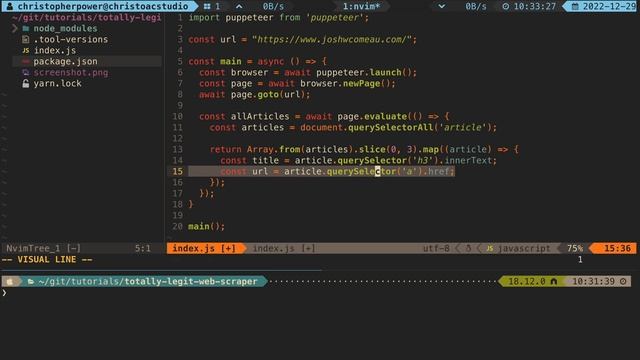Select the inactive index.js [+] statusline label

pyautogui.click(x=284, y=248)
